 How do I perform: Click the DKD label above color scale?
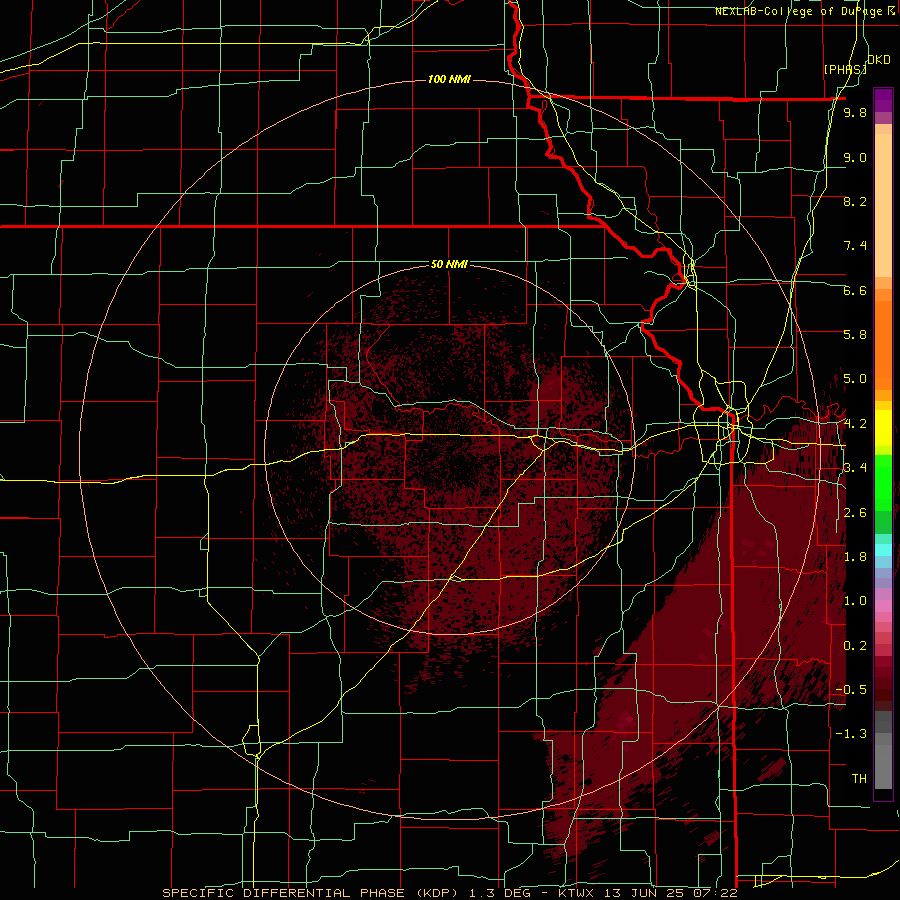coord(879,59)
